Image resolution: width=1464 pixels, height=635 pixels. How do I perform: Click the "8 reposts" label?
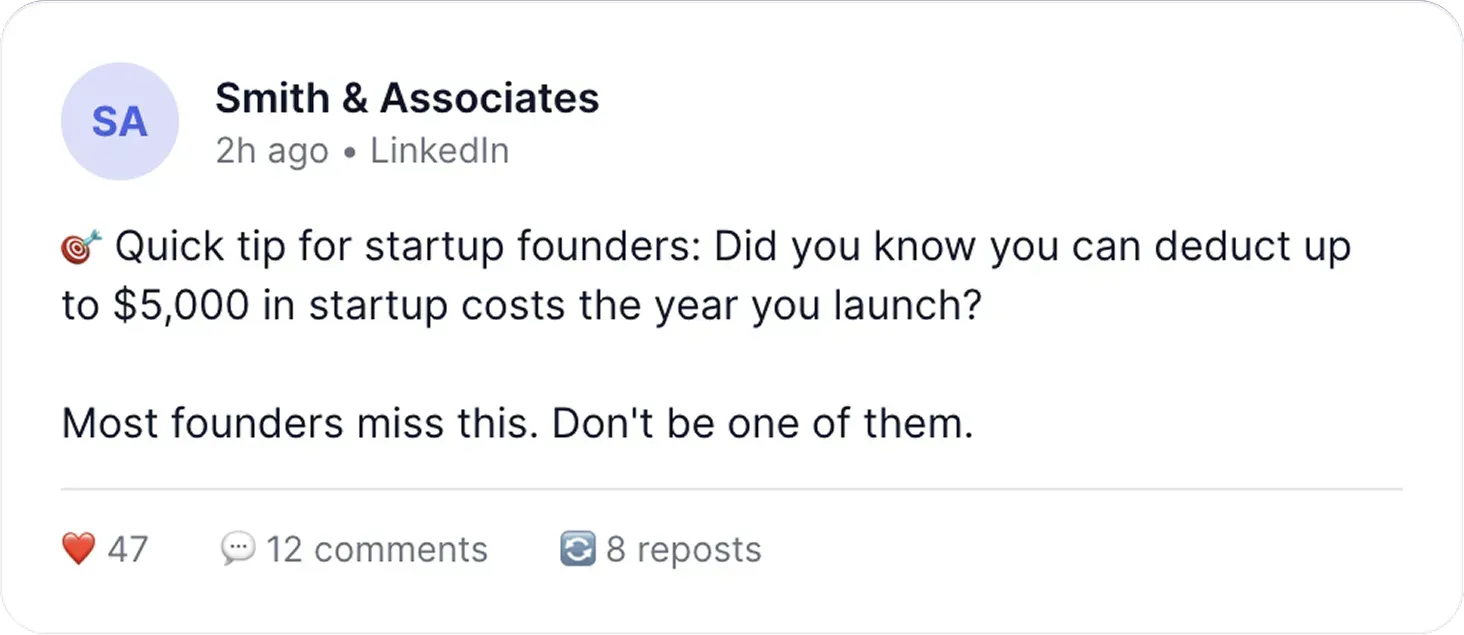coord(683,549)
